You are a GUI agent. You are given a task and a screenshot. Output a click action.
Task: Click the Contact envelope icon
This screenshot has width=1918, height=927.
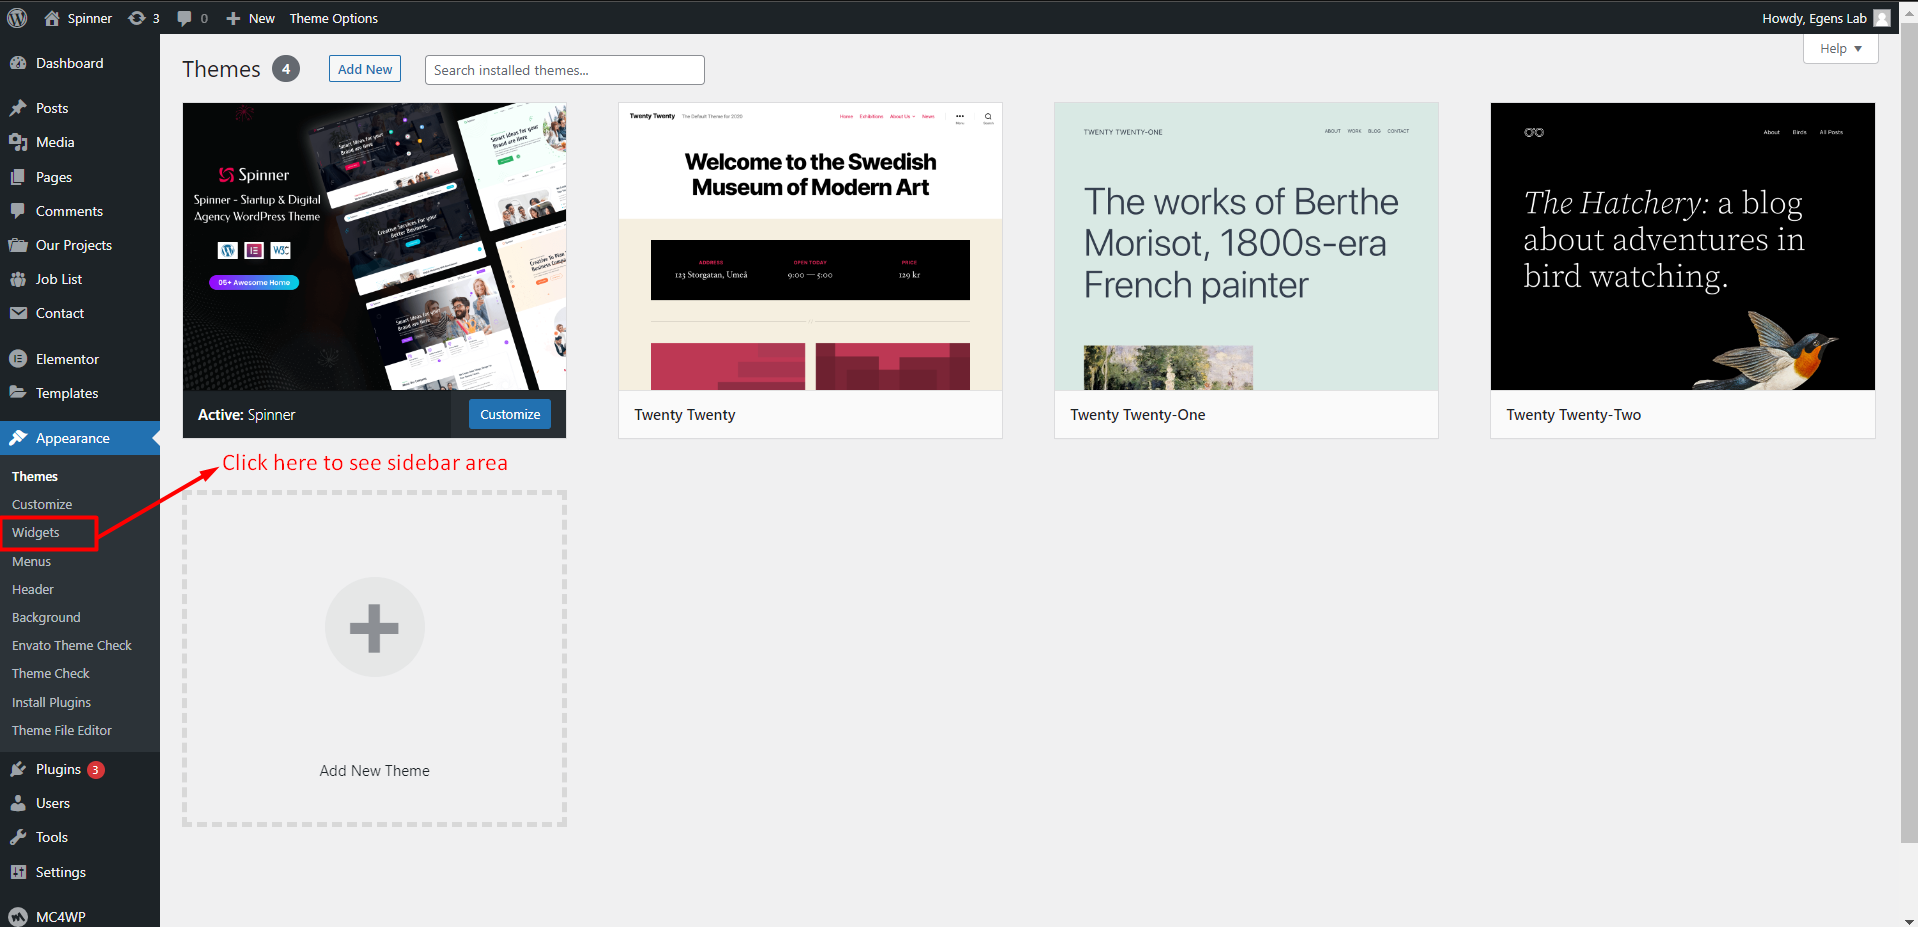click(18, 313)
